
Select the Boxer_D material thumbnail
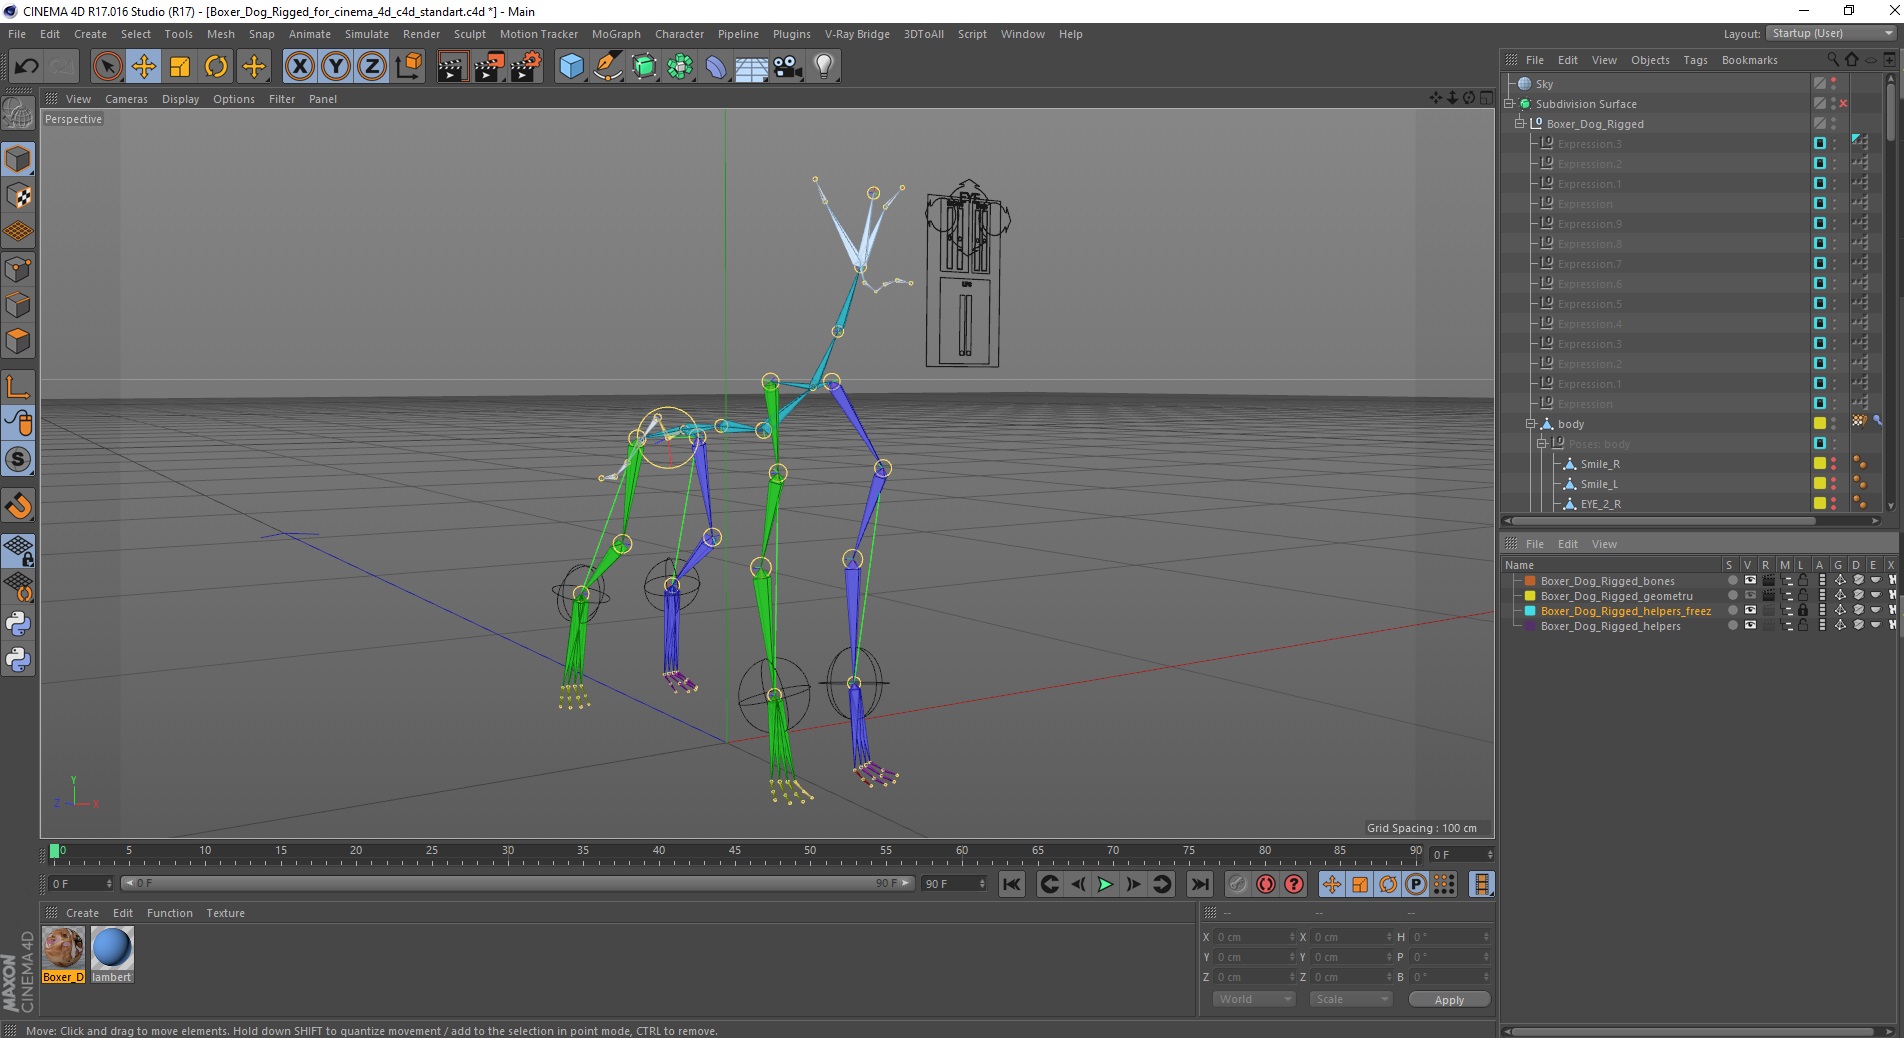[x=63, y=955]
